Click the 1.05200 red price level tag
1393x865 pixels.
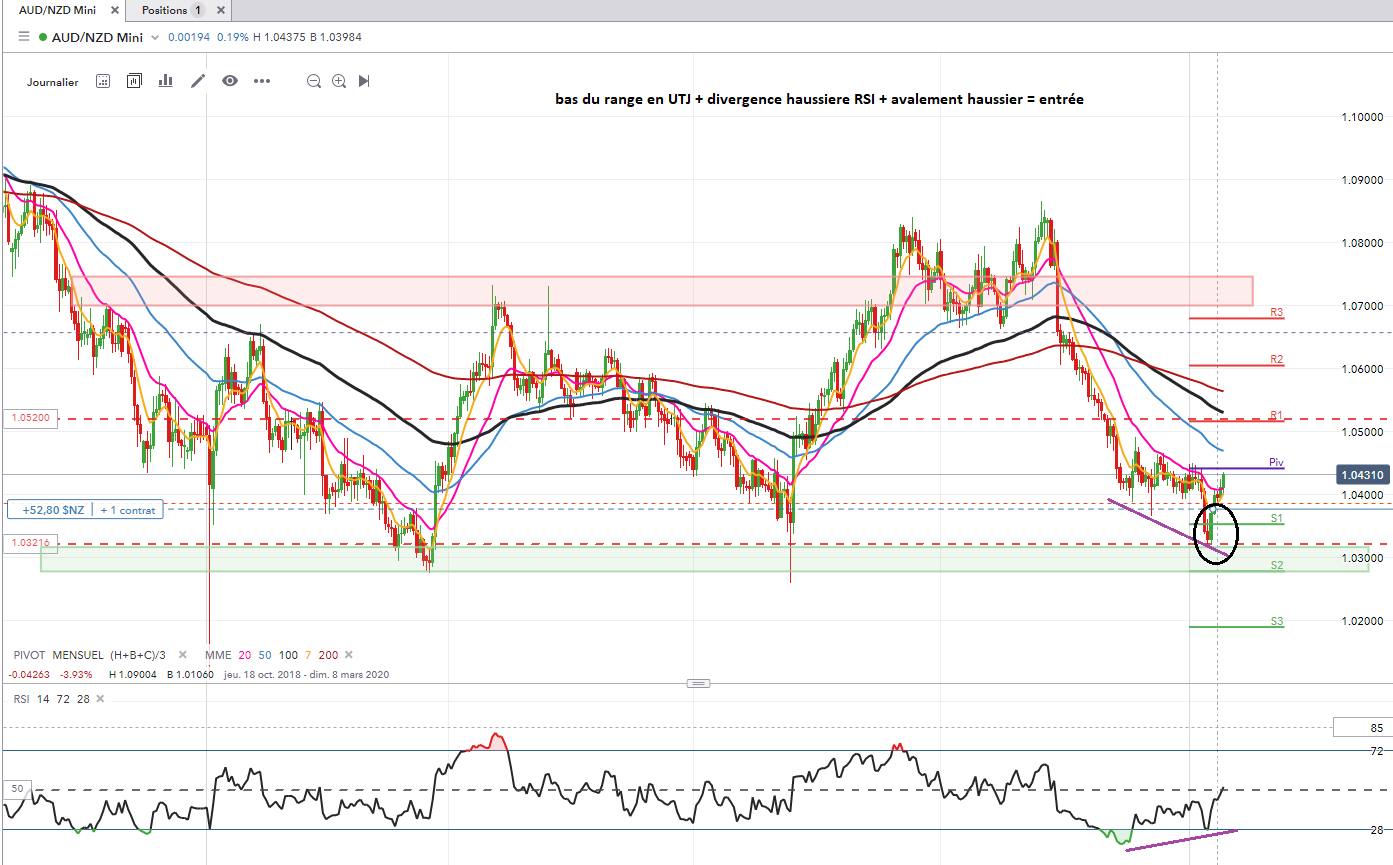[30, 419]
